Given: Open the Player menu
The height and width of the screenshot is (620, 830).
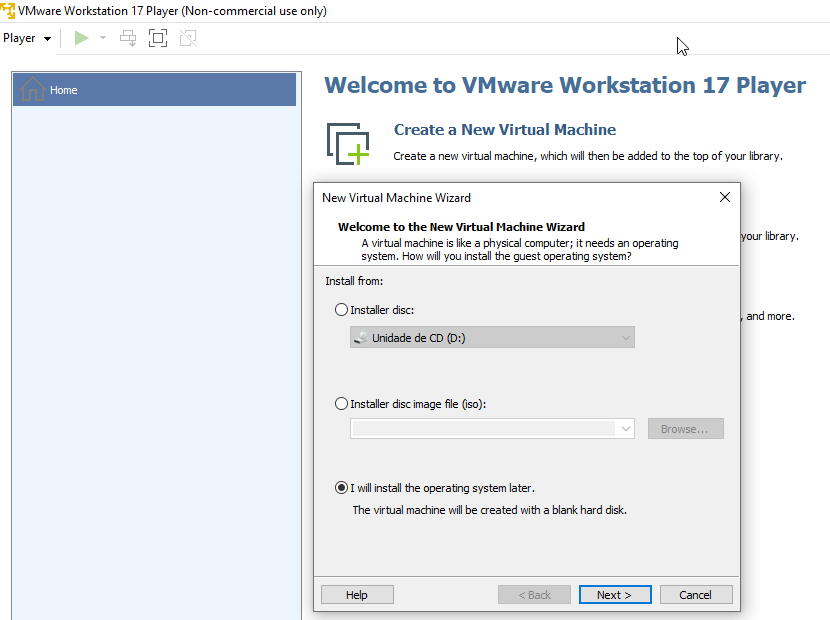Looking at the screenshot, I should (27, 38).
